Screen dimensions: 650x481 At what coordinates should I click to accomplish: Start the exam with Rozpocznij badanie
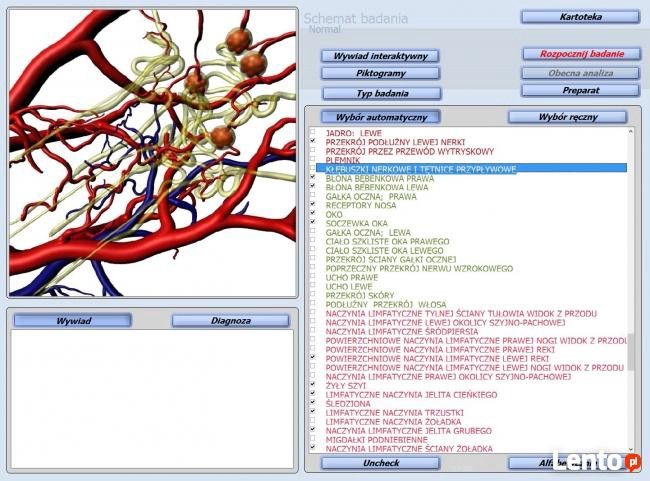581,54
